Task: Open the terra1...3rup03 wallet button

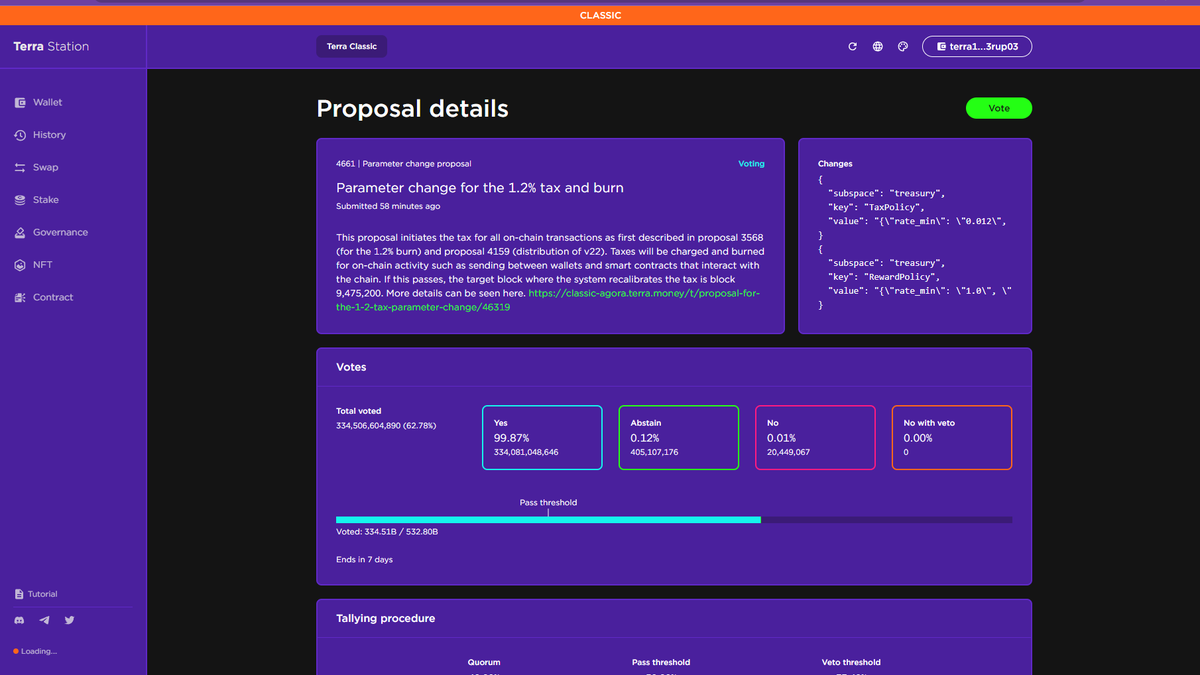Action: [x=977, y=46]
